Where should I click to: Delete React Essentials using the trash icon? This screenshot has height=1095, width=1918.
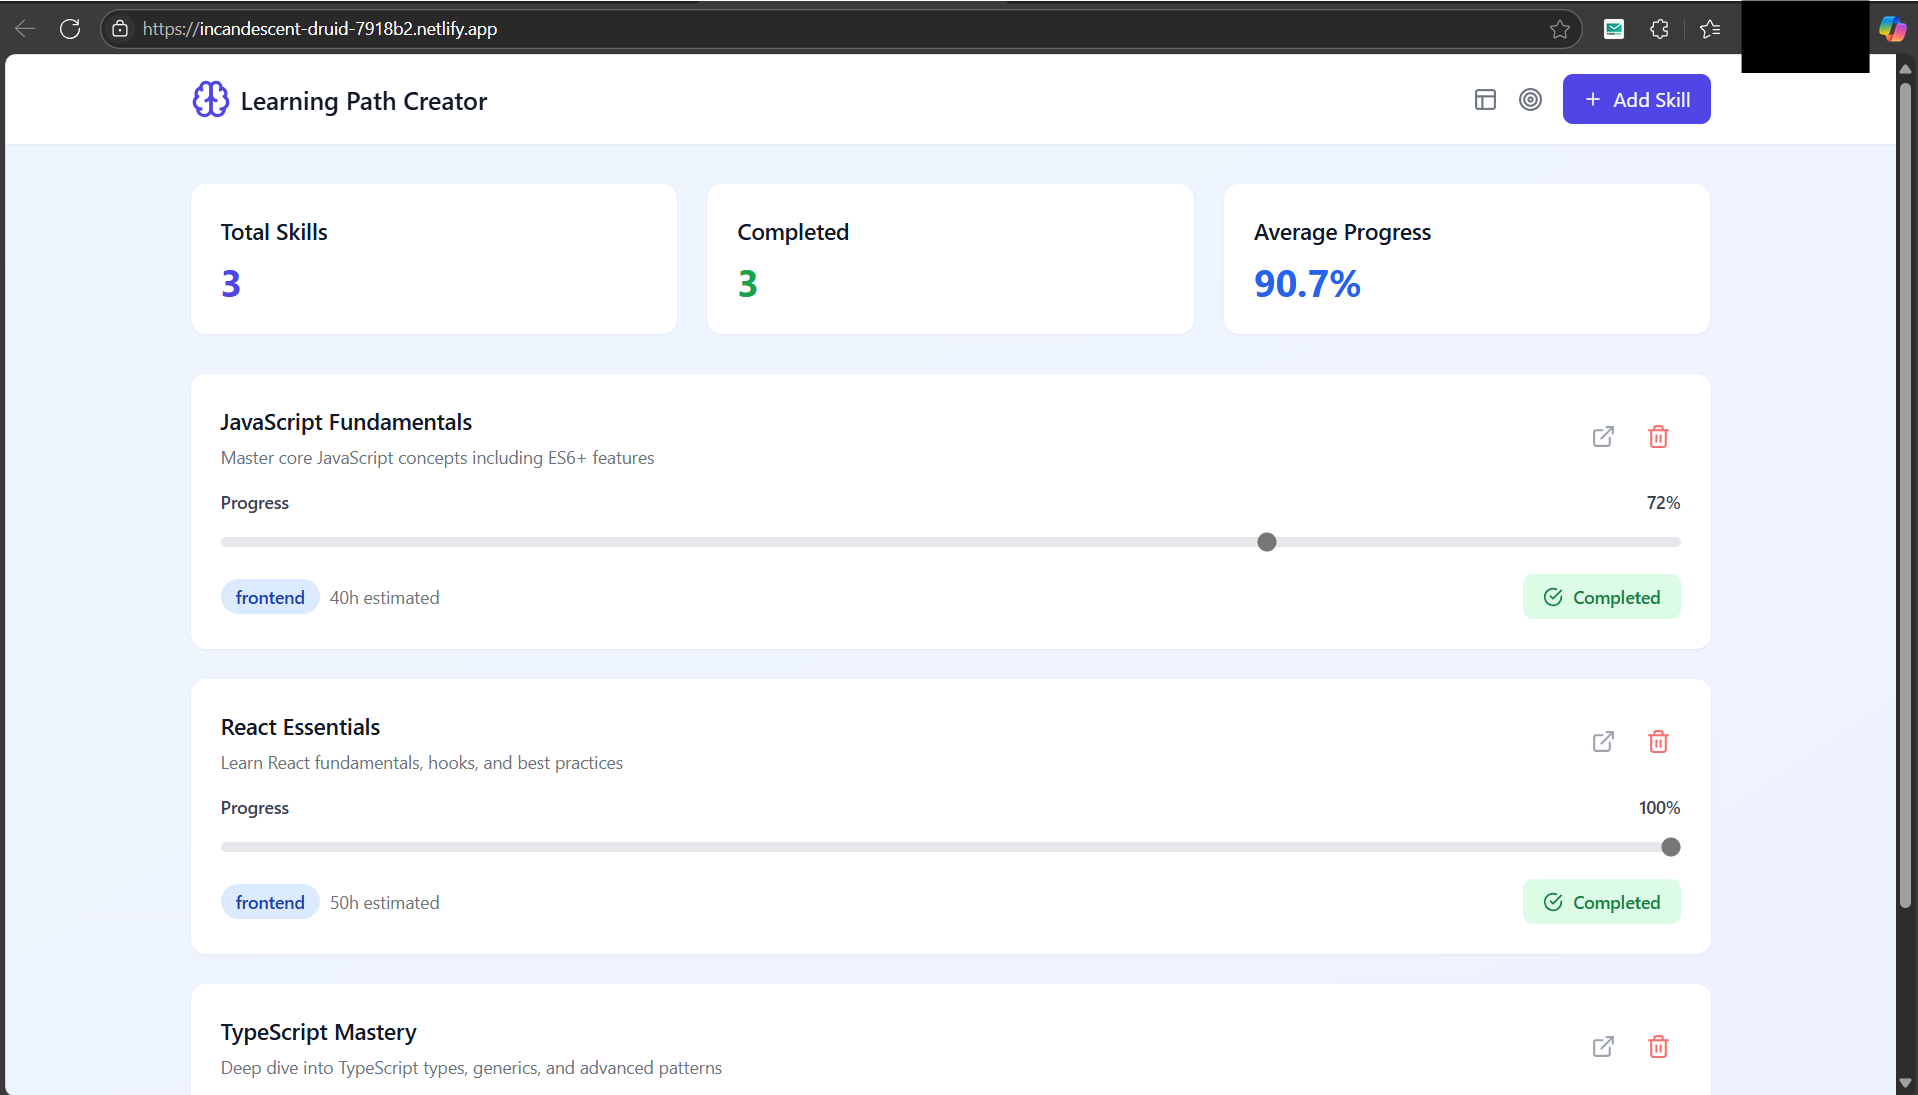coord(1658,741)
